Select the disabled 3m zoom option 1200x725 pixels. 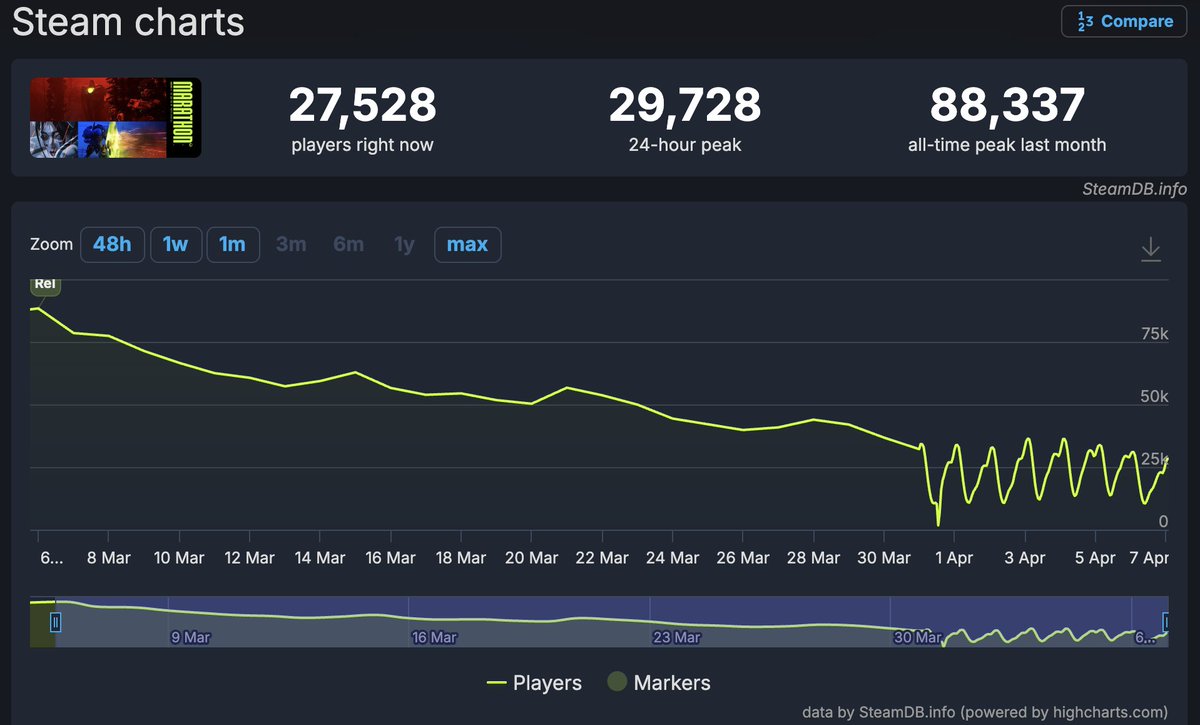point(291,244)
